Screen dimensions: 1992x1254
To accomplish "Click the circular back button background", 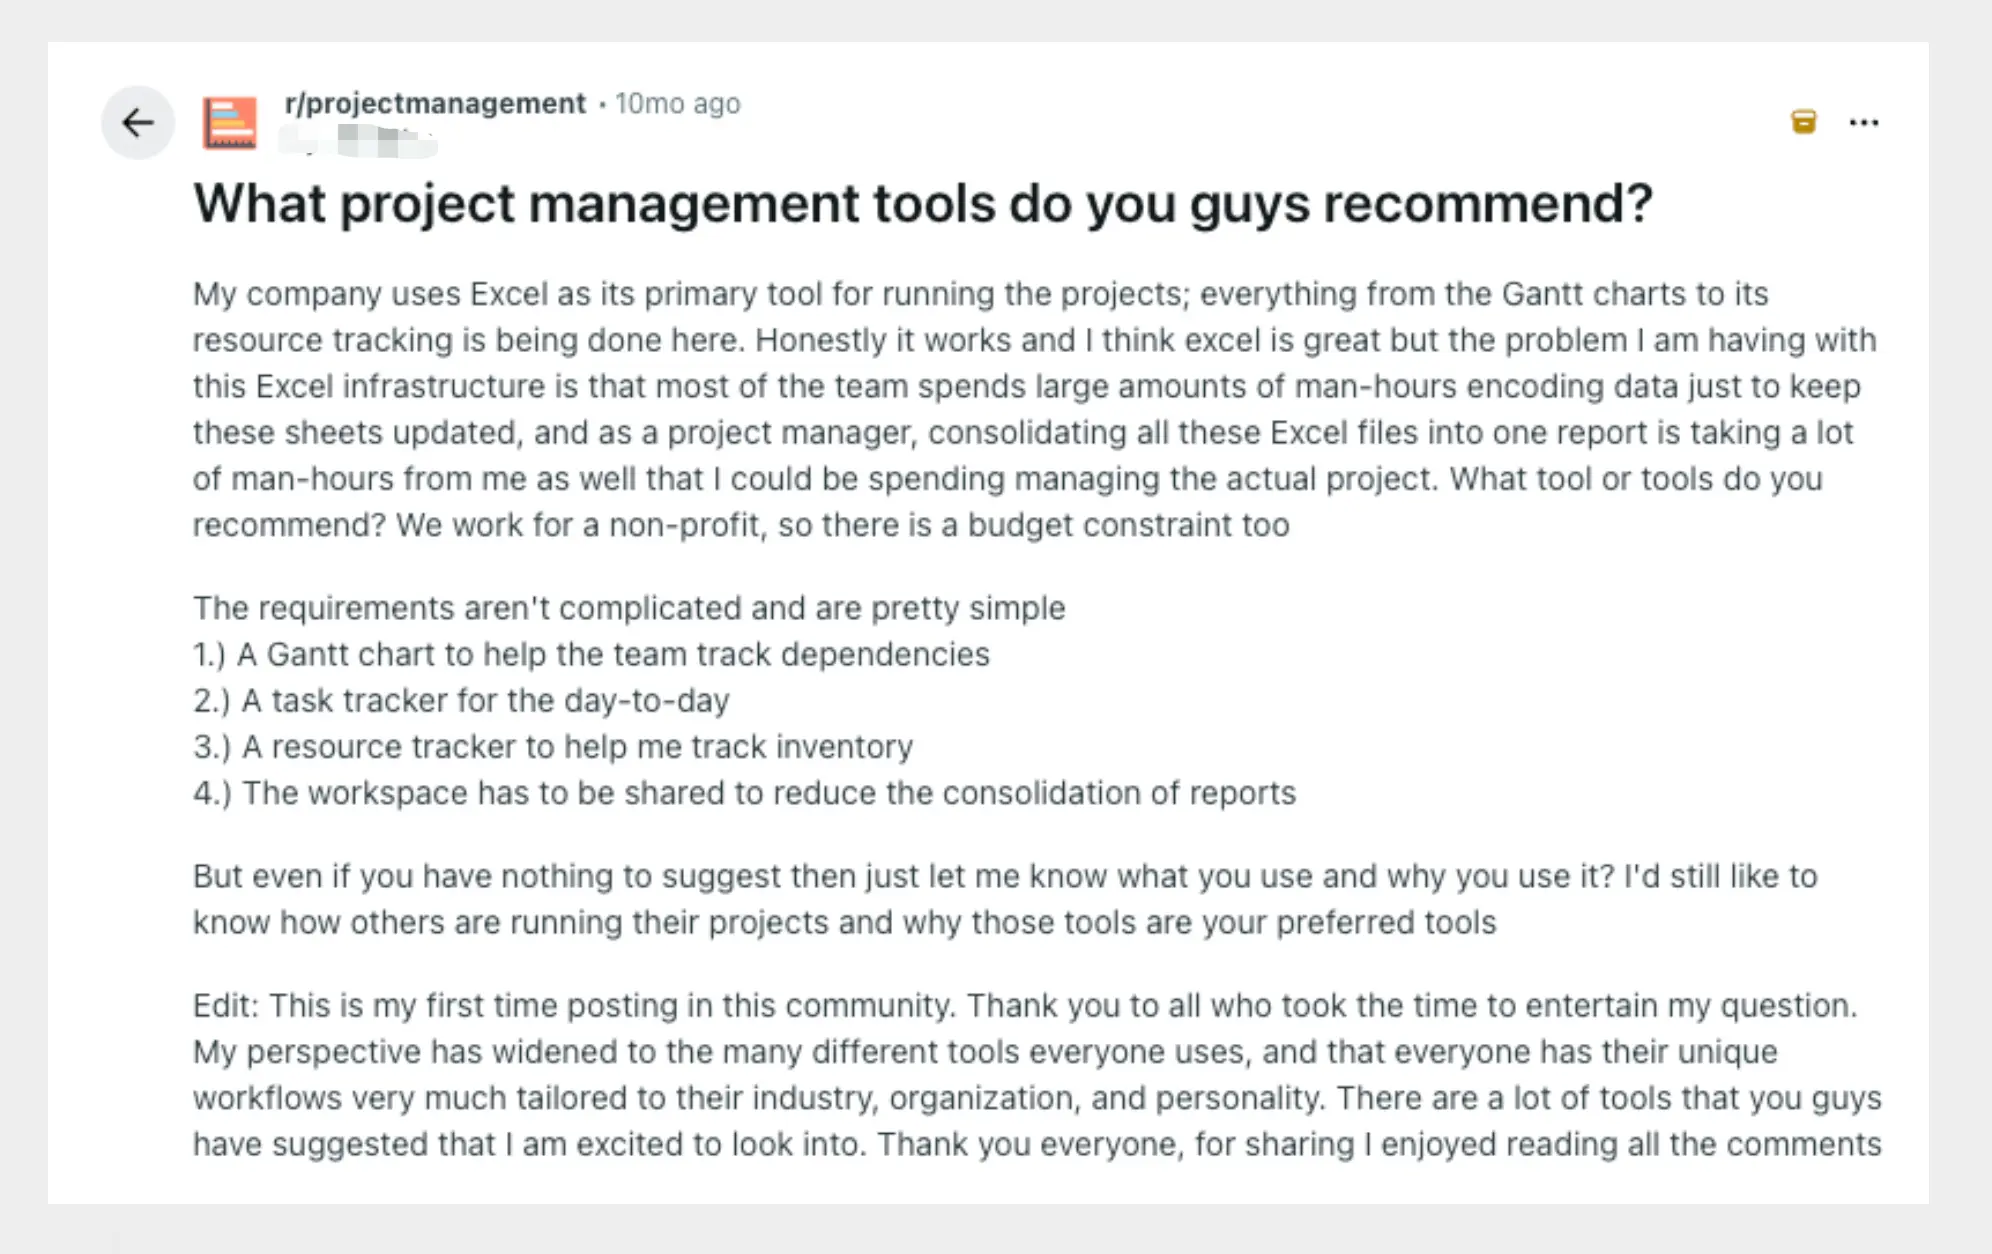I will click(138, 122).
